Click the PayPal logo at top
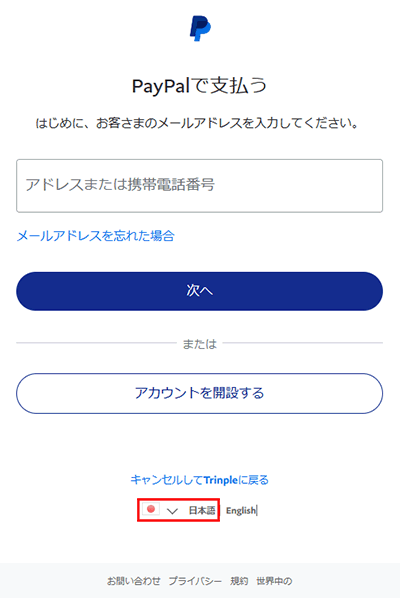This screenshot has width=400, height=598. [x=200, y=28]
